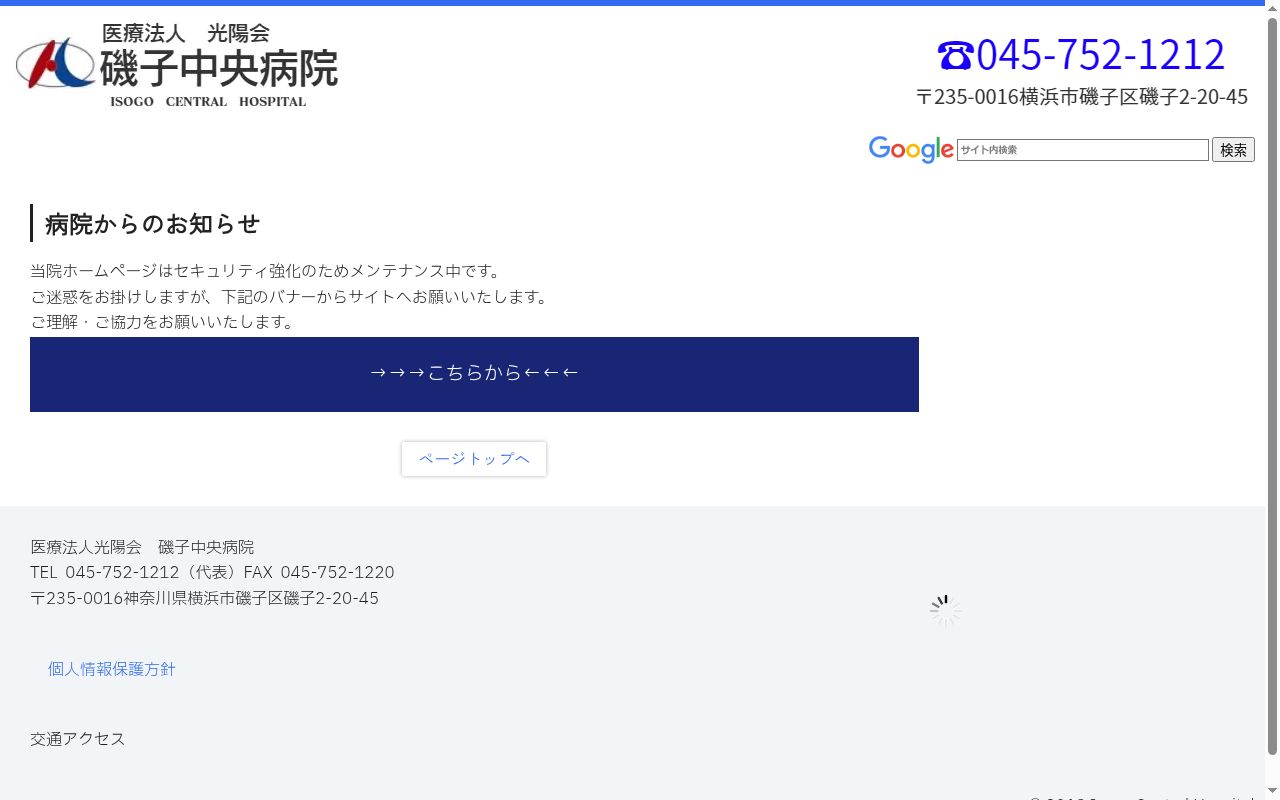Click the address 〒235-0016横浜市磯子区磯子2-20-45 in header
1280x800 pixels.
(1082, 97)
